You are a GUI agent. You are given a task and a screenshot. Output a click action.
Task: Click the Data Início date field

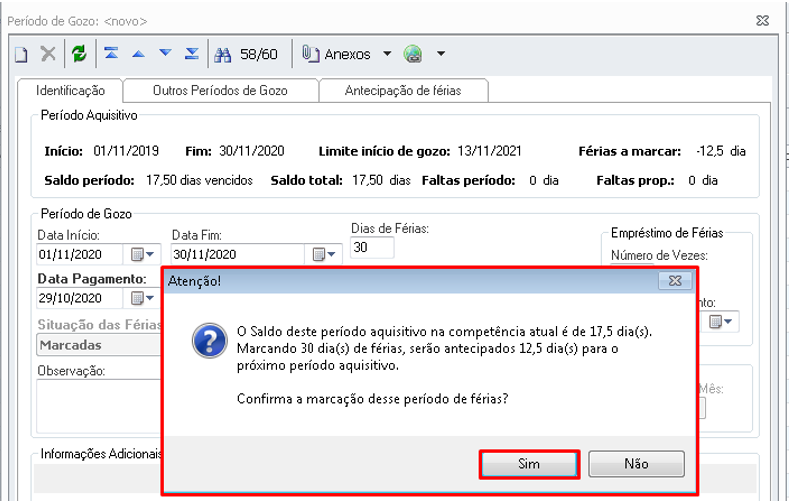coord(80,255)
